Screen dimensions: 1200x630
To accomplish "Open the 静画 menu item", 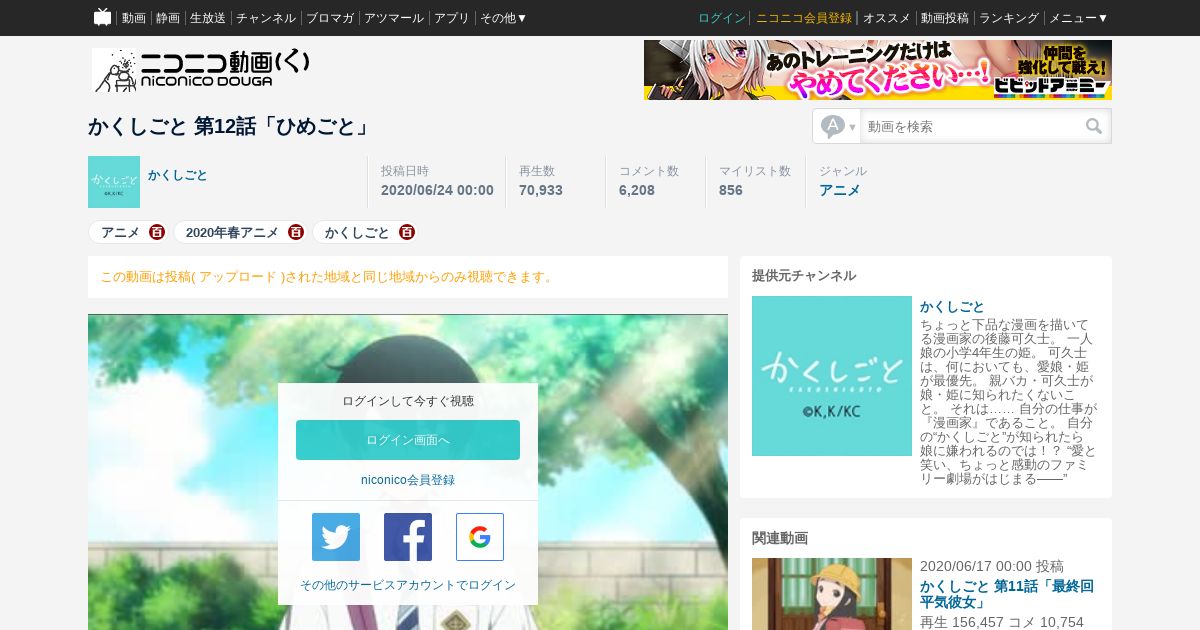I will 168,18.
